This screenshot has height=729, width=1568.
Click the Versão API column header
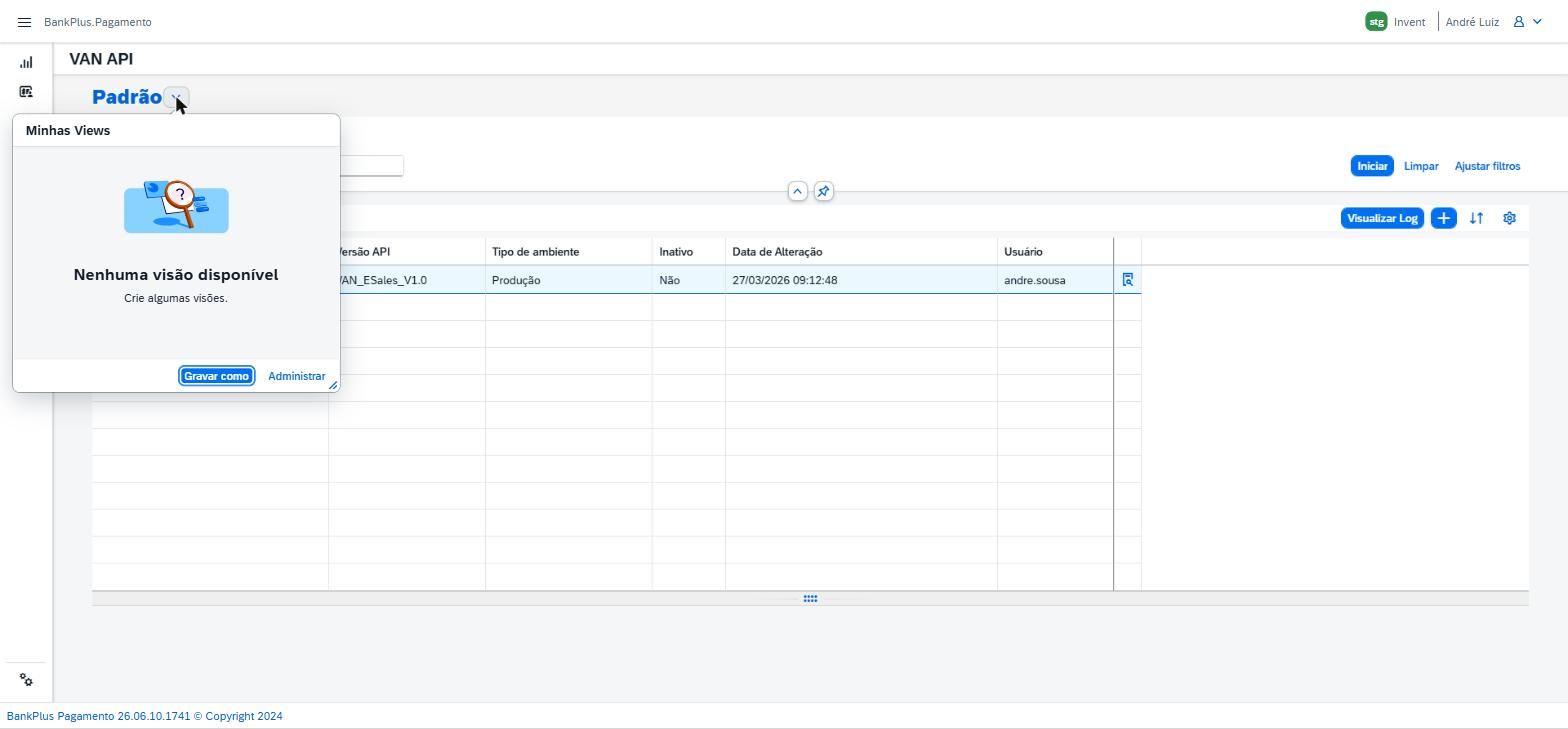(x=407, y=252)
